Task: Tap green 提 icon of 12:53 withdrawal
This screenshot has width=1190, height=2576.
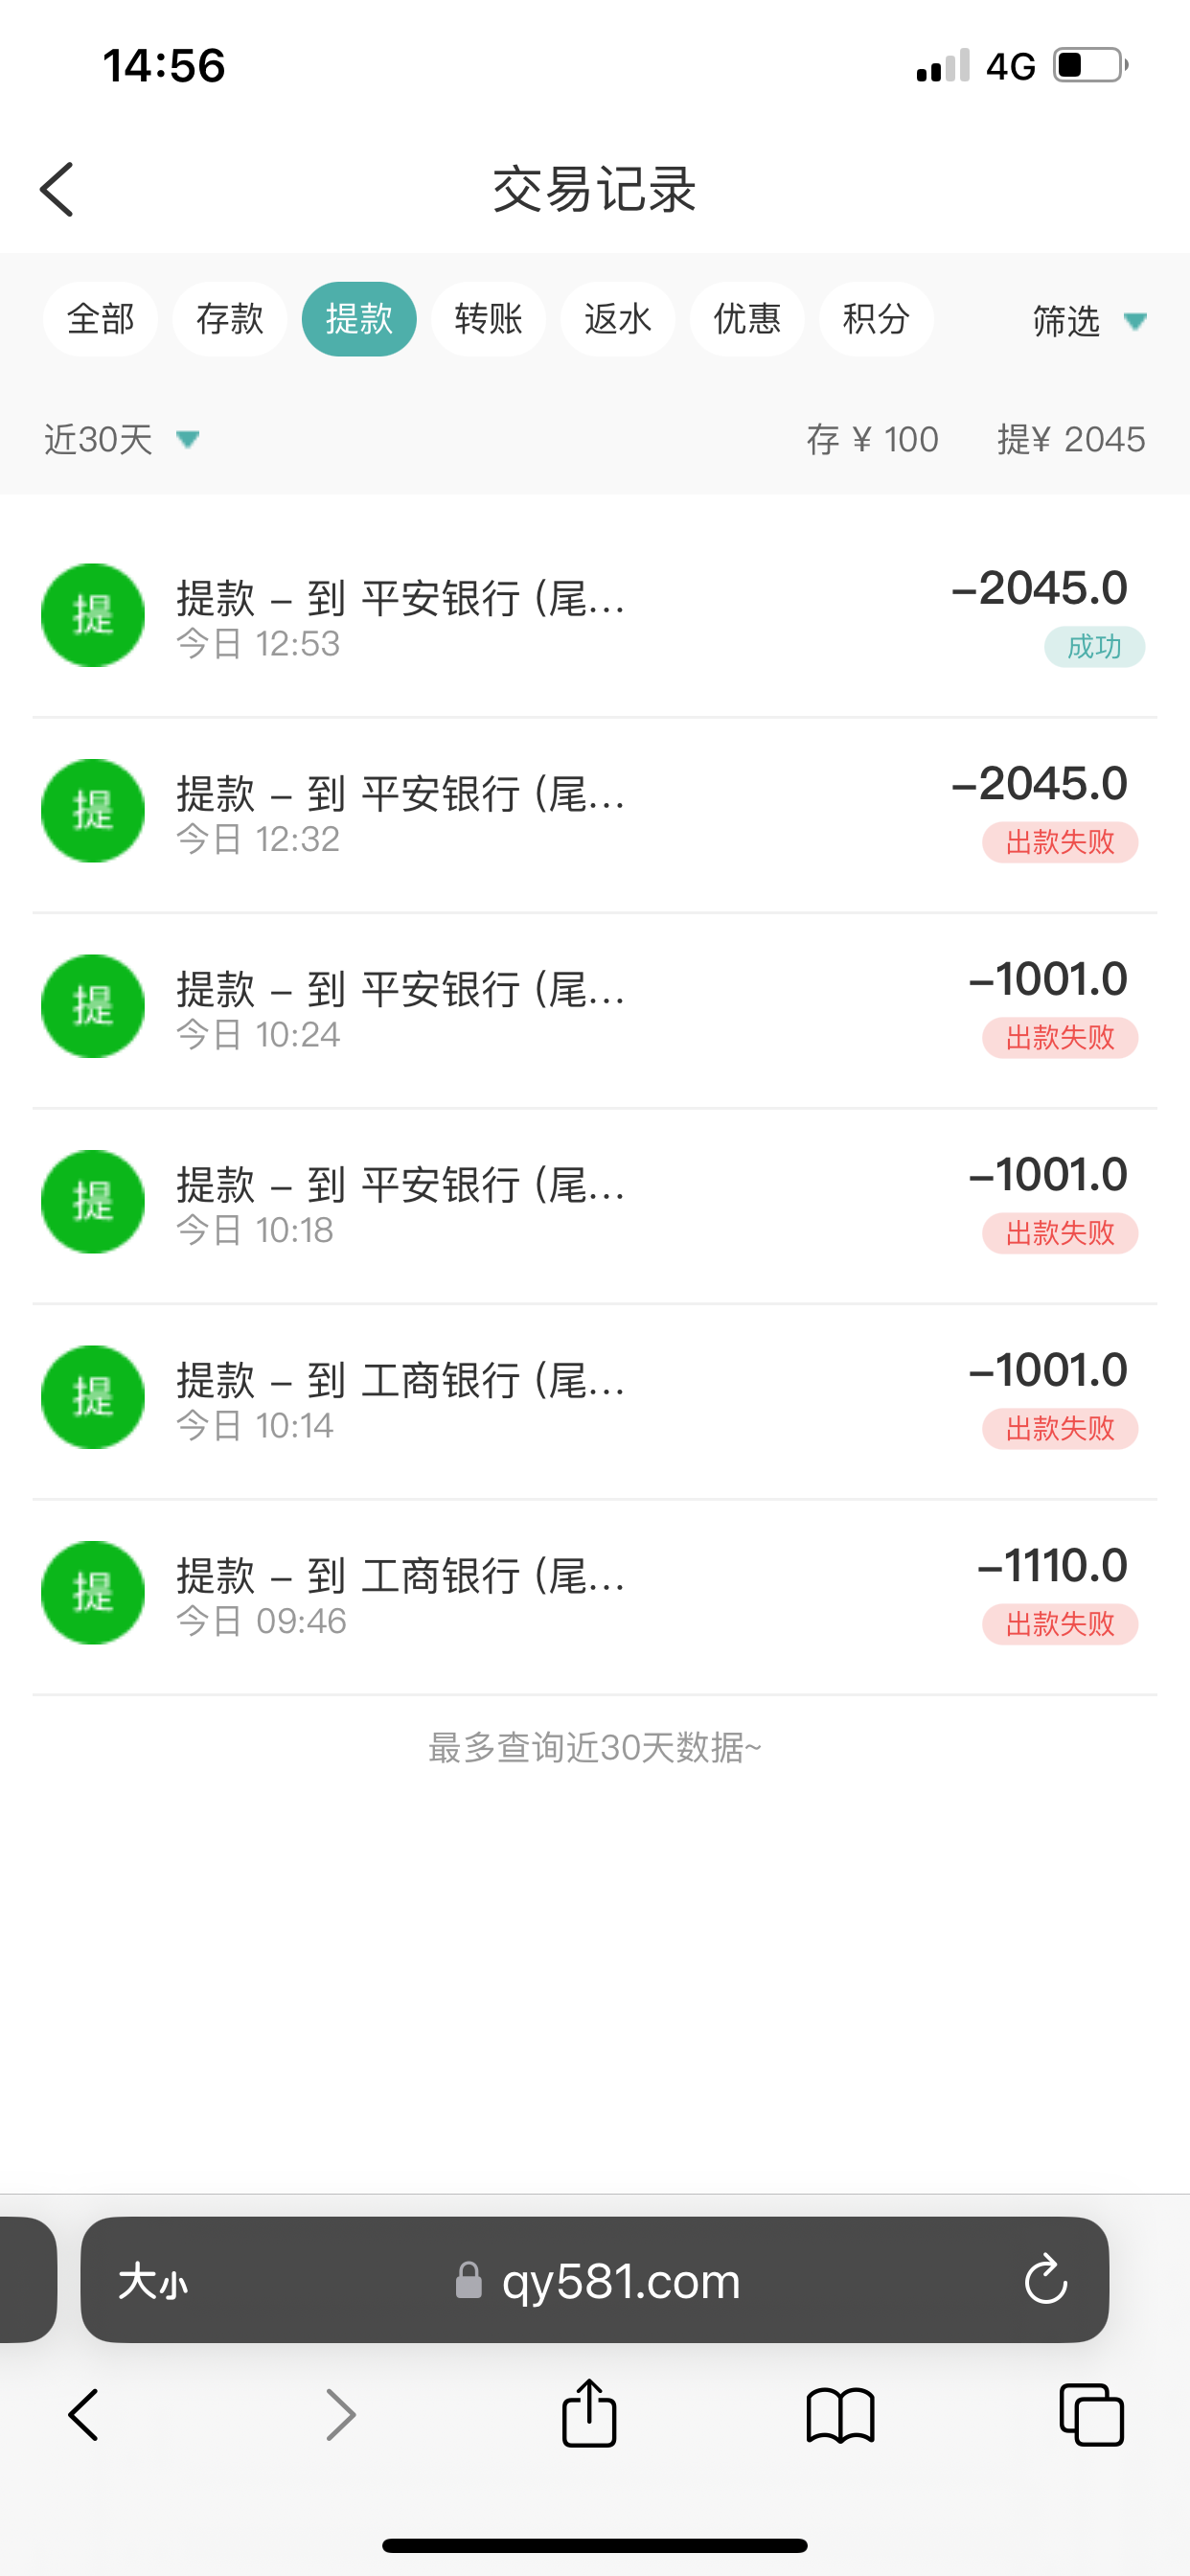Action: pos(93,615)
